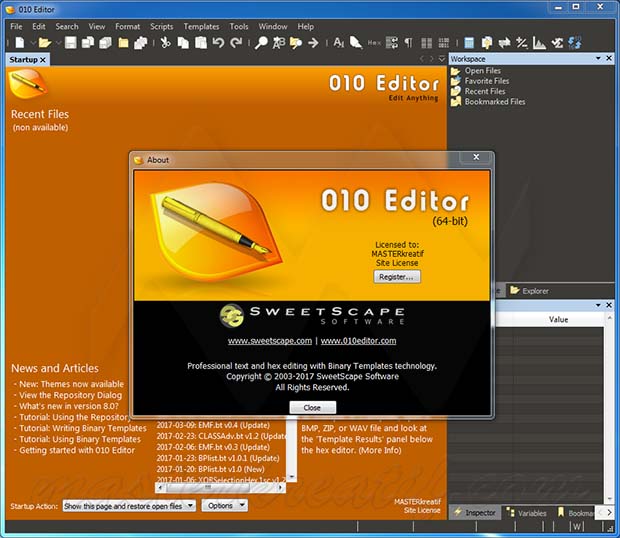Open the Search menu
This screenshot has height=538, width=620.
coord(67,26)
